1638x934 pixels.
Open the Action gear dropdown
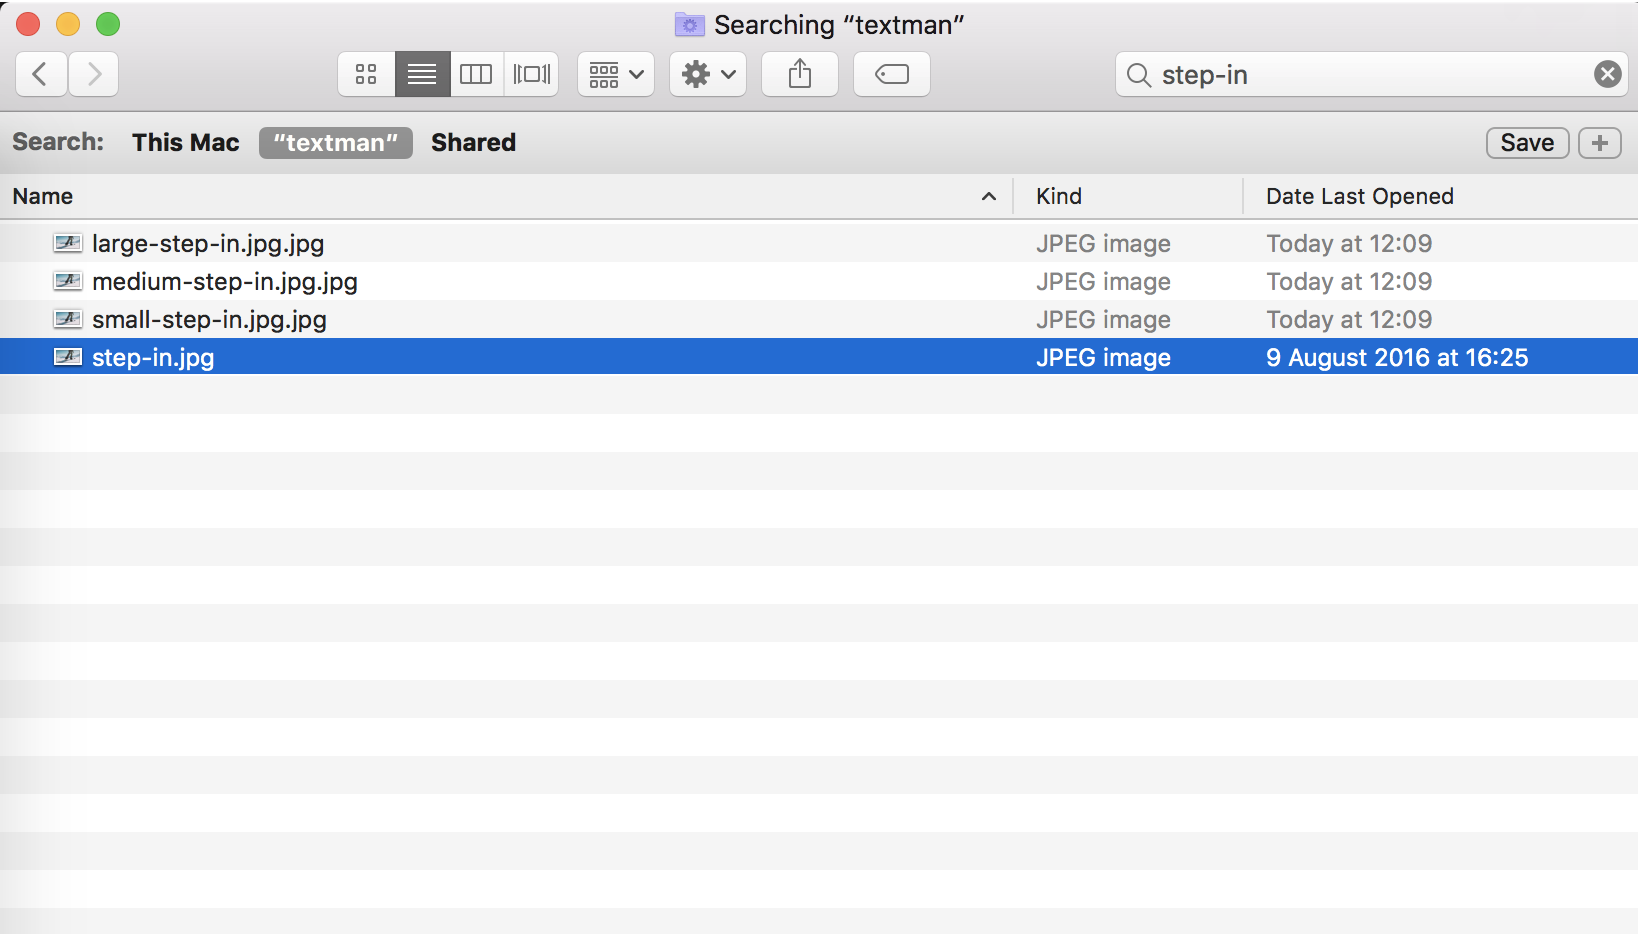click(708, 75)
